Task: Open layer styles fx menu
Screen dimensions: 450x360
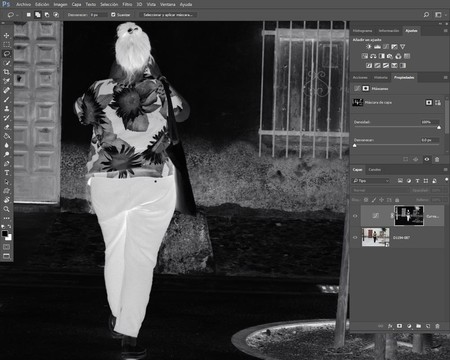Action: coord(390,326)
